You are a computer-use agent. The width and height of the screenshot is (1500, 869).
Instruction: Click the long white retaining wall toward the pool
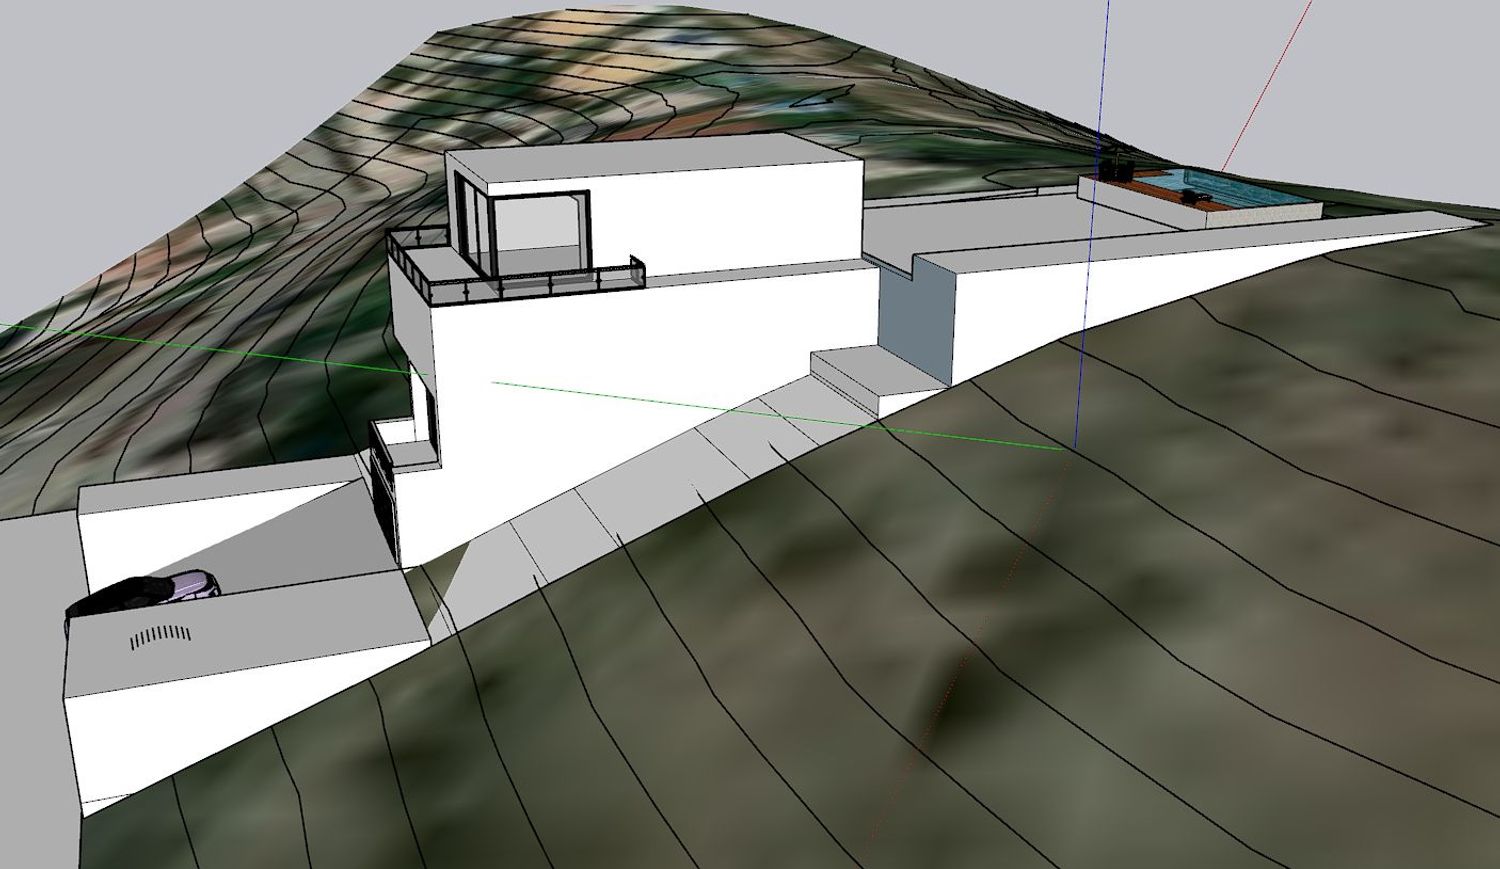point(1150,280)
